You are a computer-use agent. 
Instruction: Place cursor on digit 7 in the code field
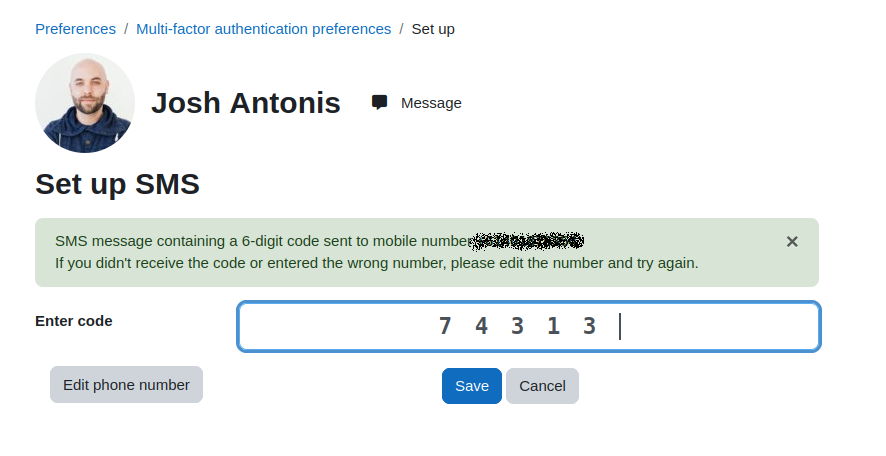point(445,326)
